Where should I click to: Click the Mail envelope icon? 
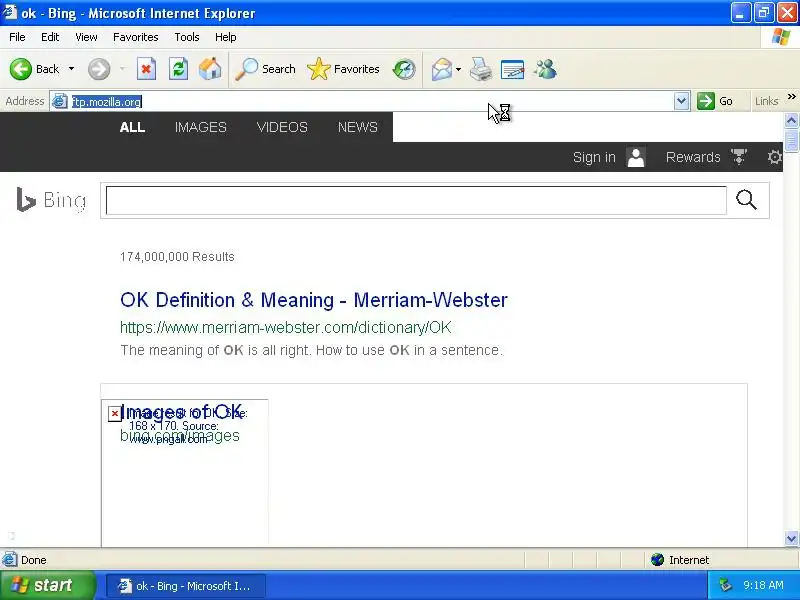[441, 69]
